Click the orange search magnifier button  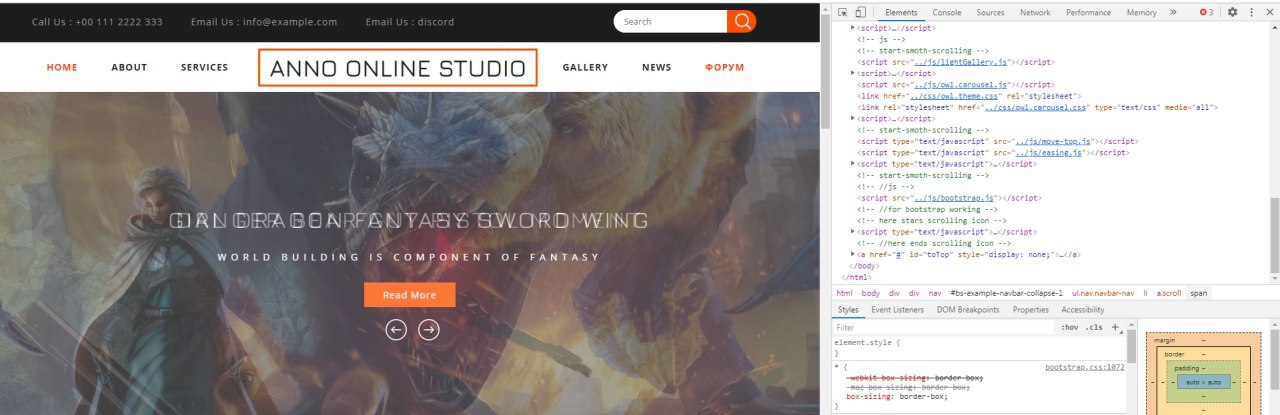coord(741,21)
